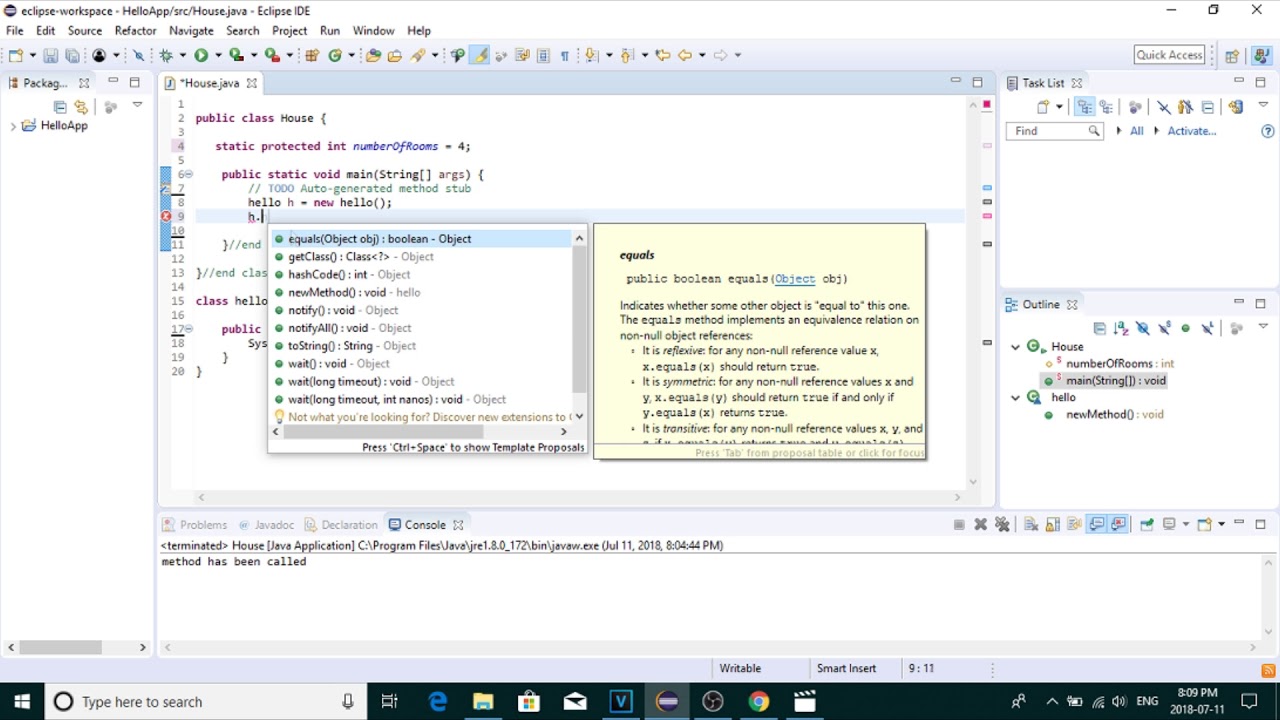
Task: Click the Open Type icon
Action: [x=373, y=55]
